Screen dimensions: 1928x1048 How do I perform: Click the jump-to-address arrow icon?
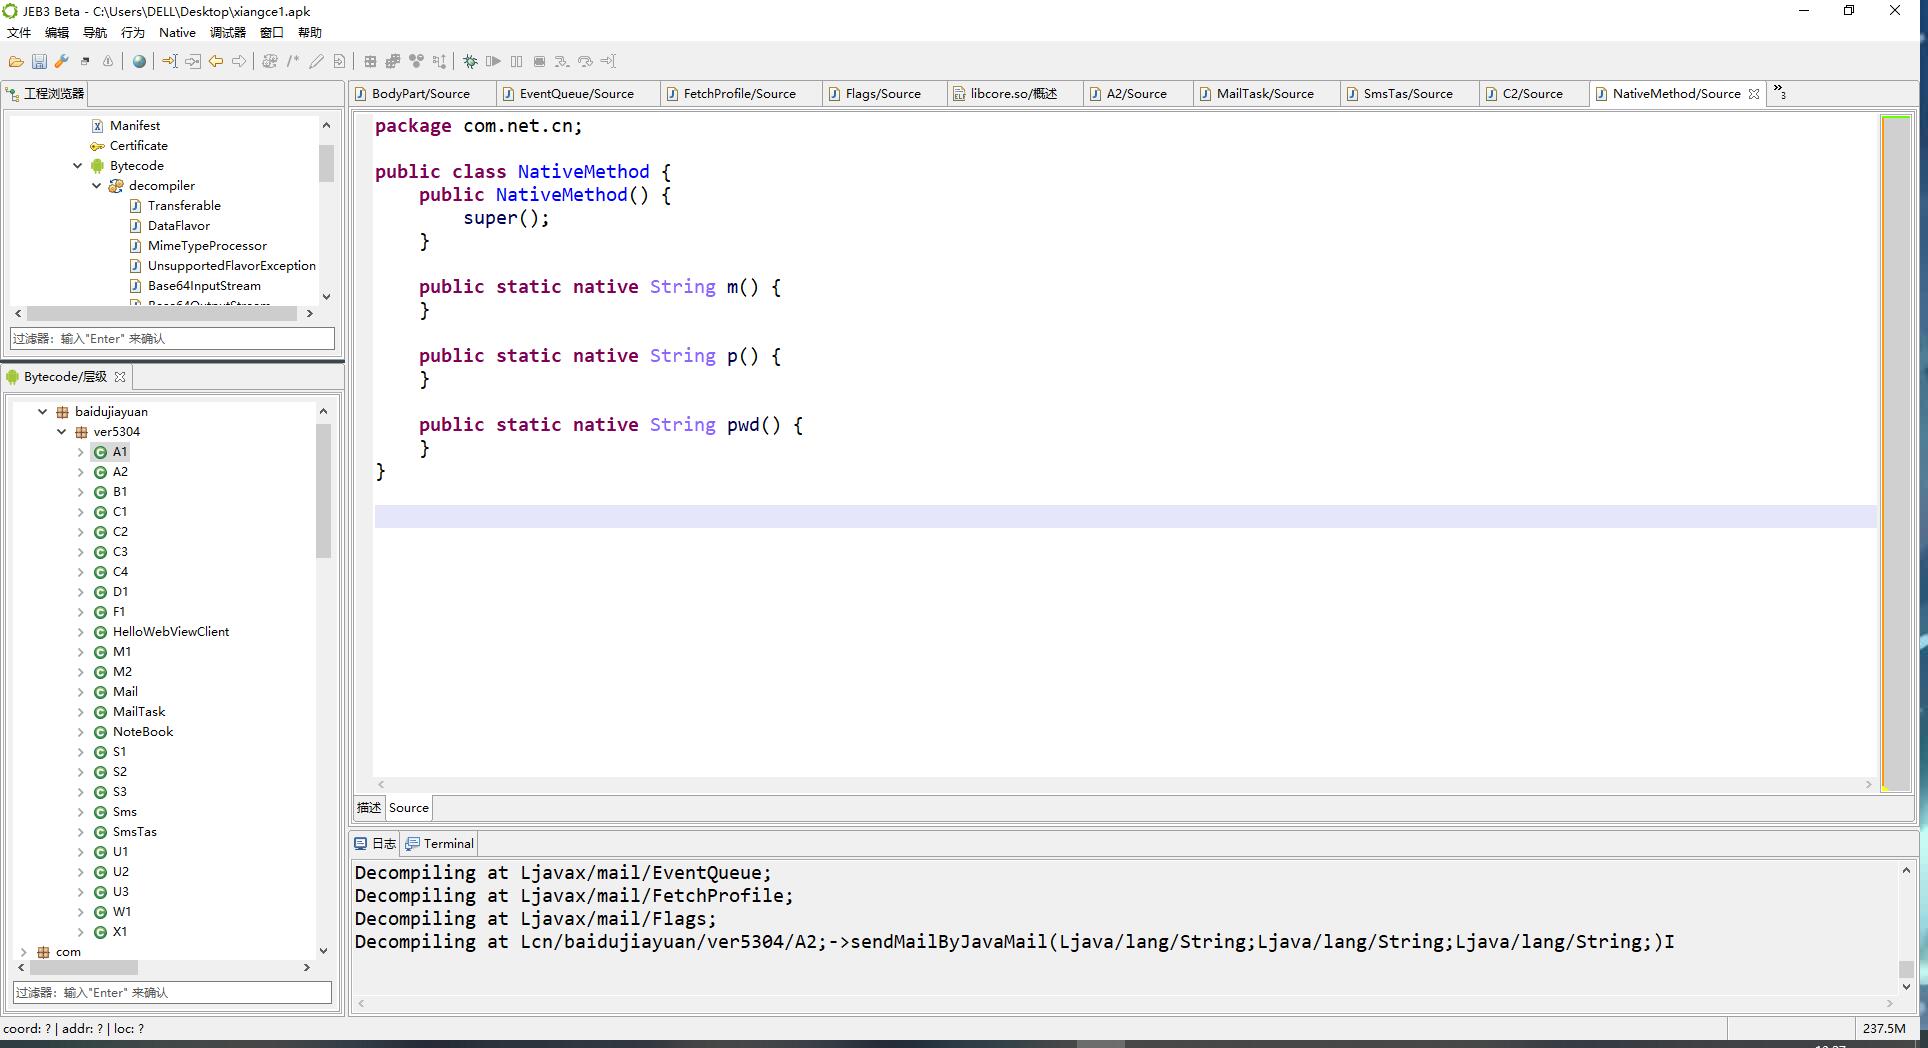coord(170,61)
